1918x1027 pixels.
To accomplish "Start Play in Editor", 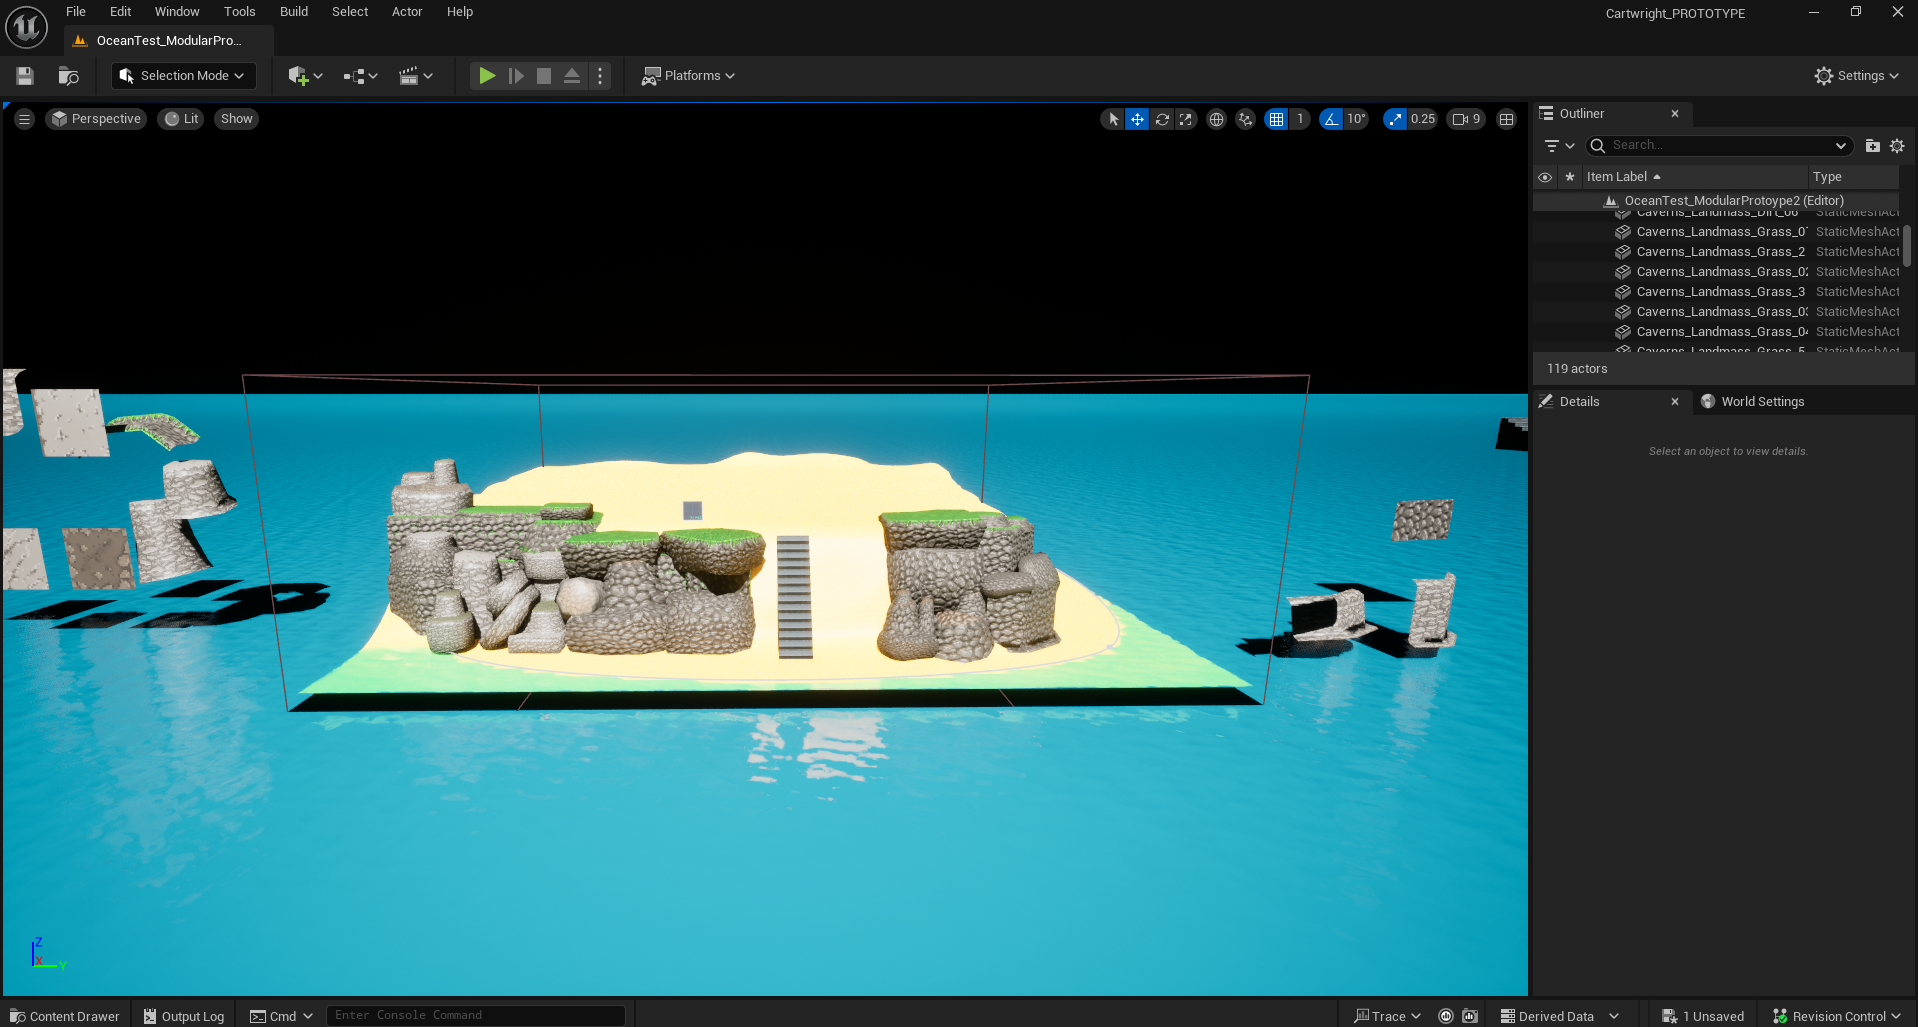I will click(x=487, y=76).
